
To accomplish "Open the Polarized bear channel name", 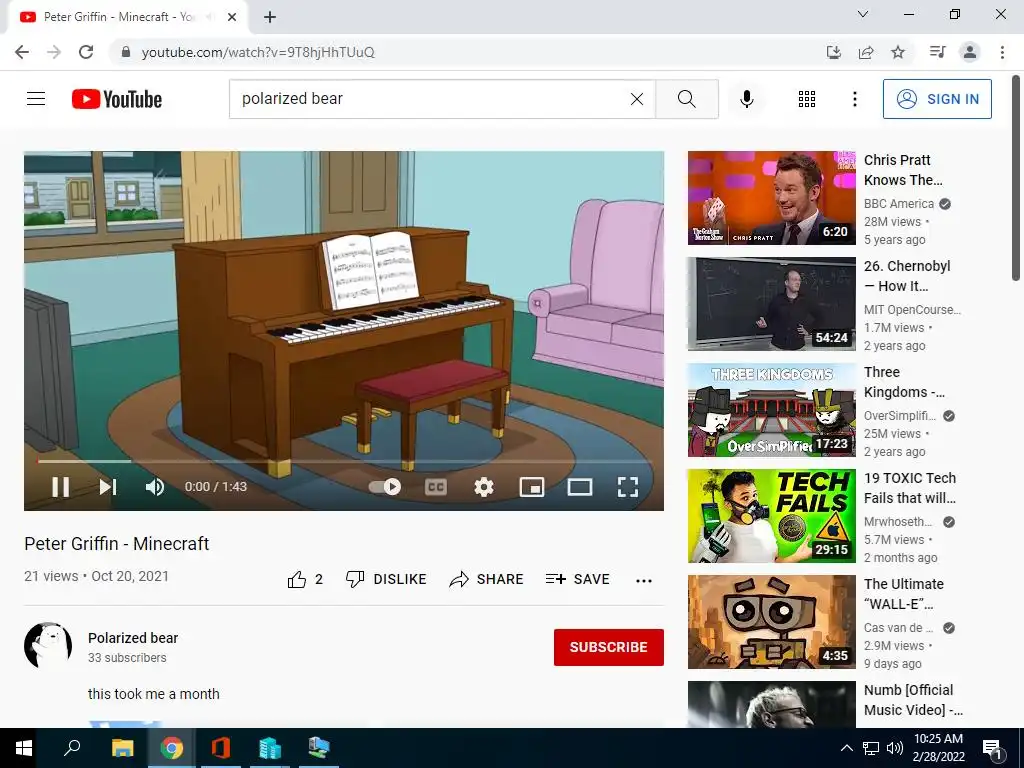I will coord(133,638).
